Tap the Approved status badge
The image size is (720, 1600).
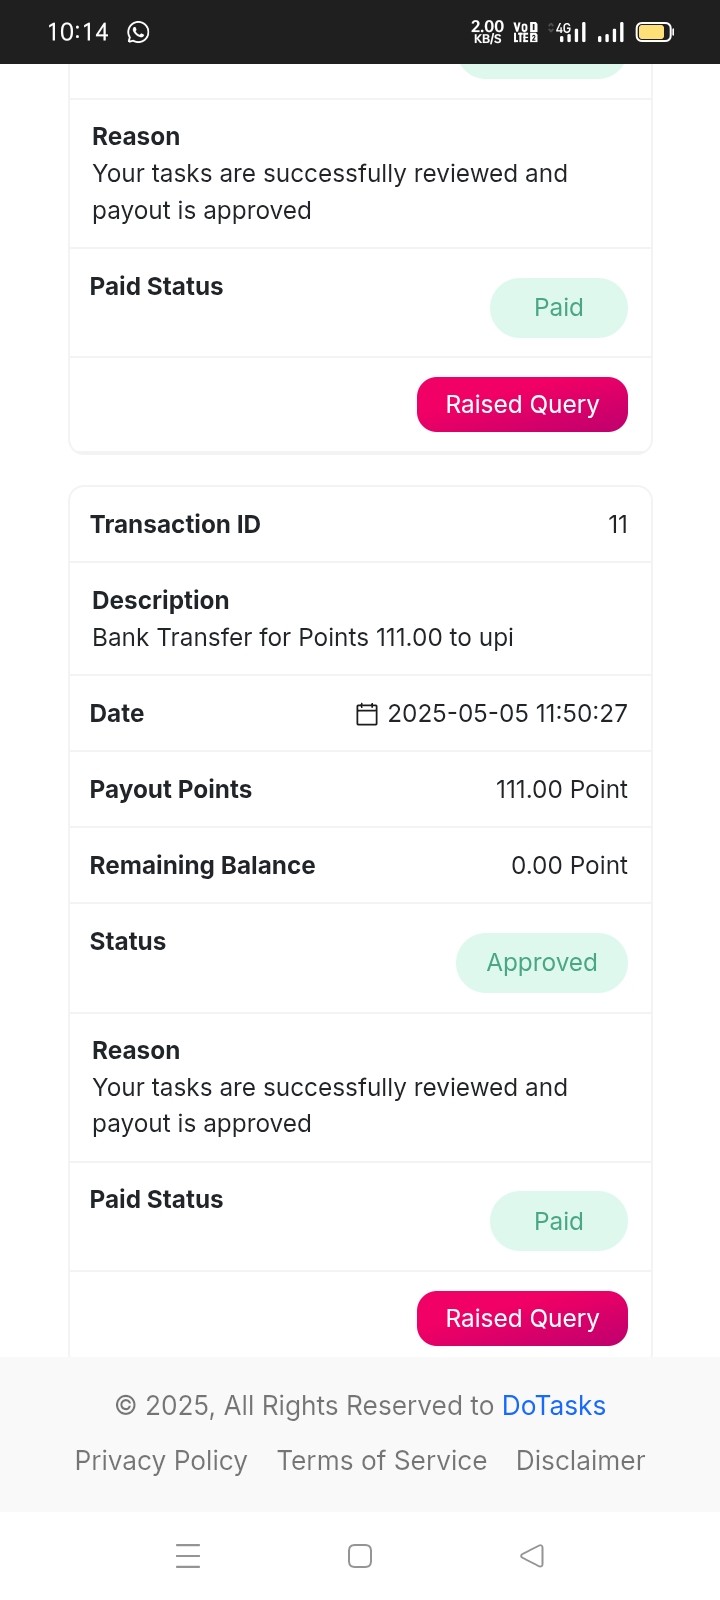[x=542, y=963]
